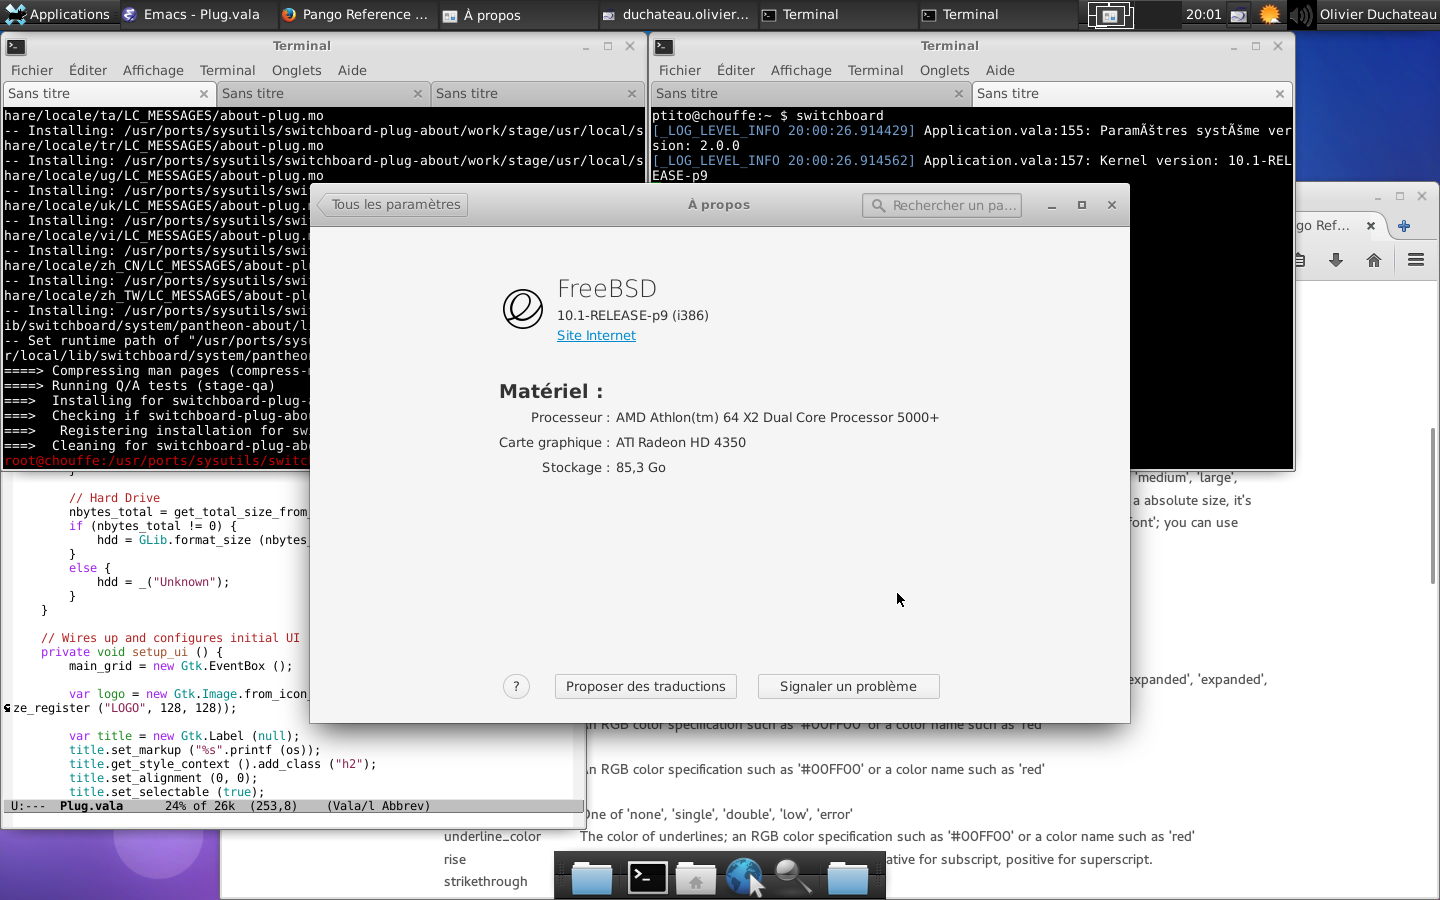Open Fichier menu in the left Terminal
The width and height of the screenshot is (1440, 900).
(x=32, y=70)
